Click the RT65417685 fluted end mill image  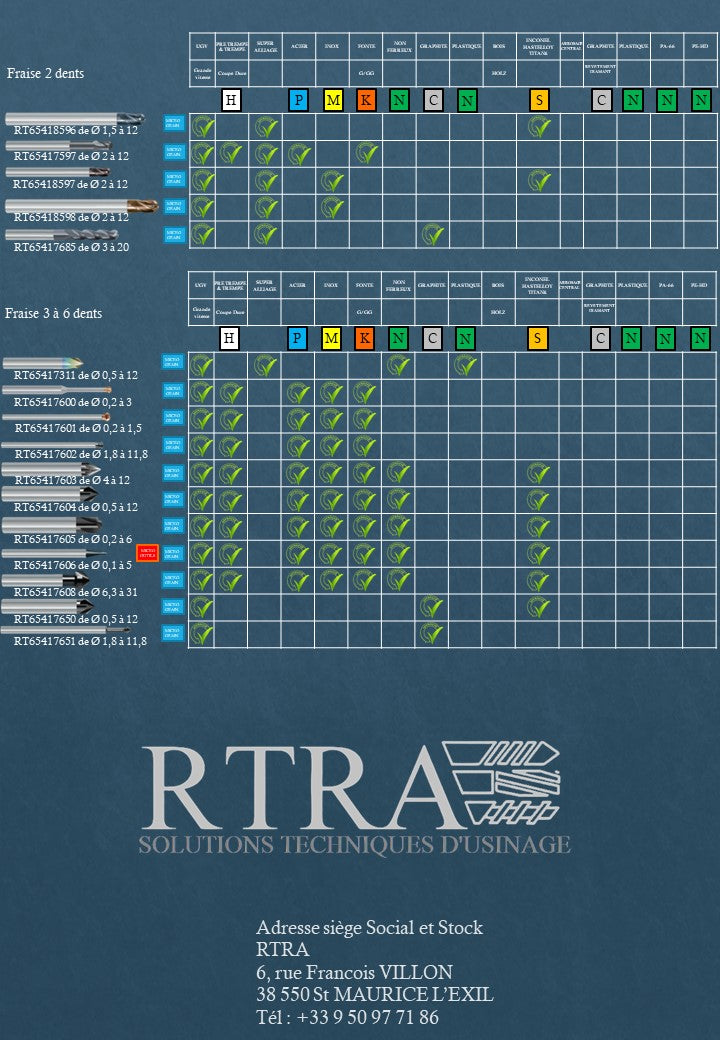click(x=62, y=234)
